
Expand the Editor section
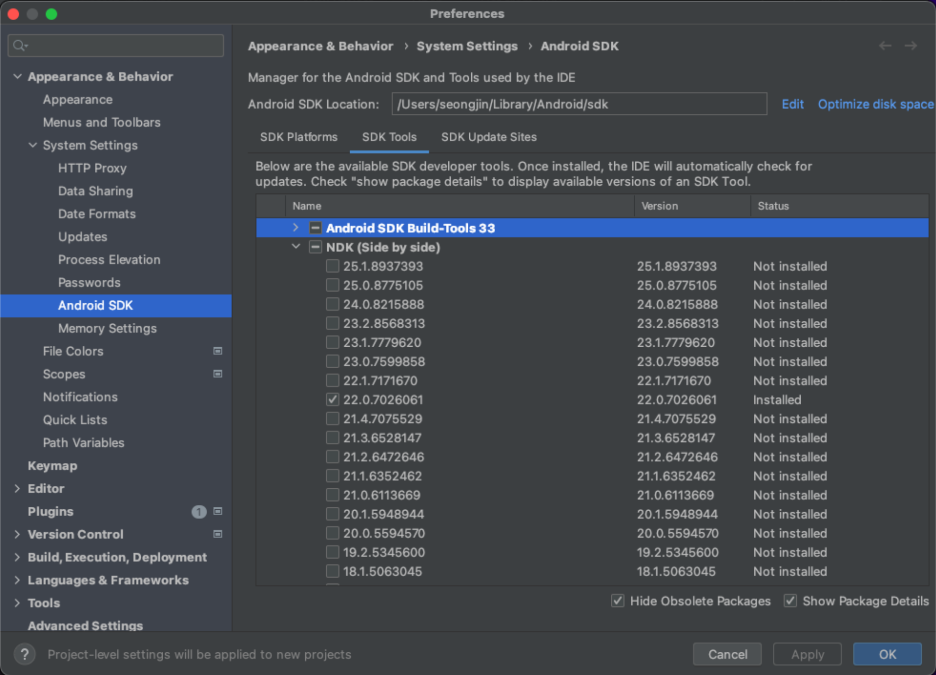(17, 489)
